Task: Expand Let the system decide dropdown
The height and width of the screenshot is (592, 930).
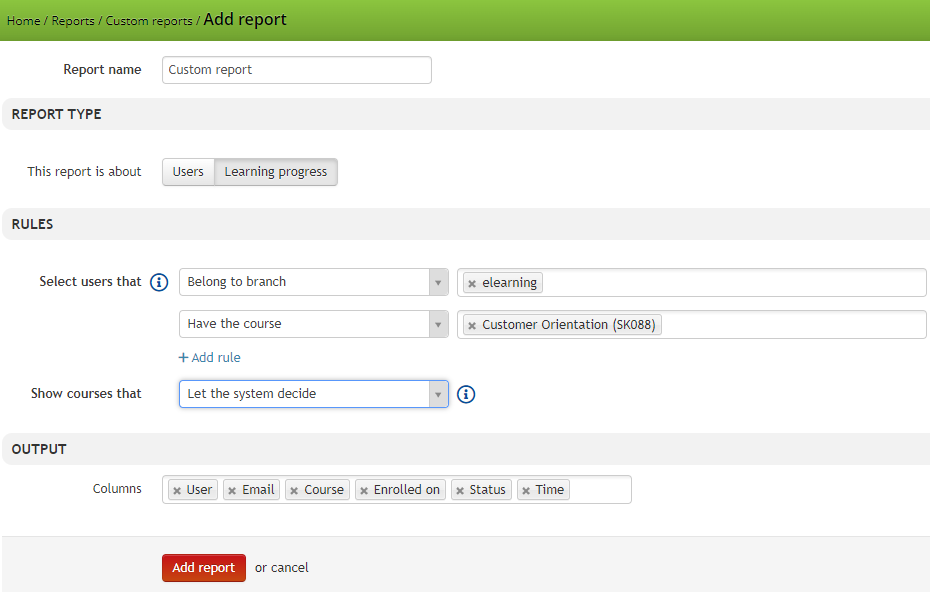Action: pos(314,394)
